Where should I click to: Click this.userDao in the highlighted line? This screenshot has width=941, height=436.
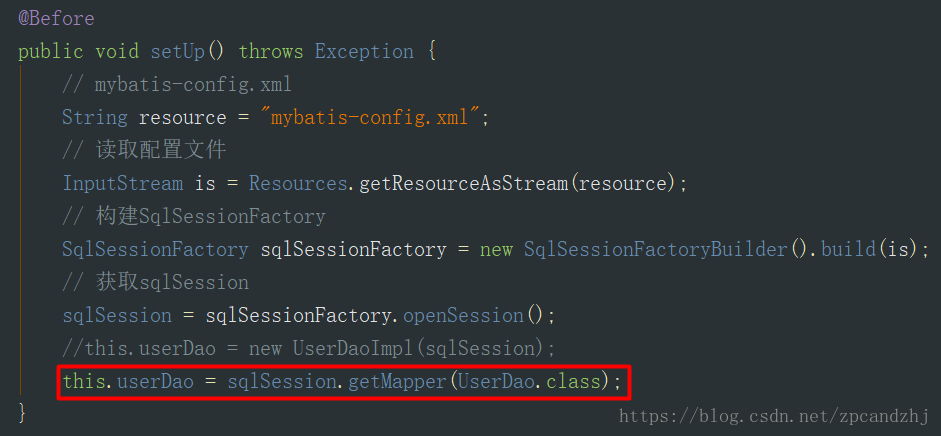coord(128,381)
